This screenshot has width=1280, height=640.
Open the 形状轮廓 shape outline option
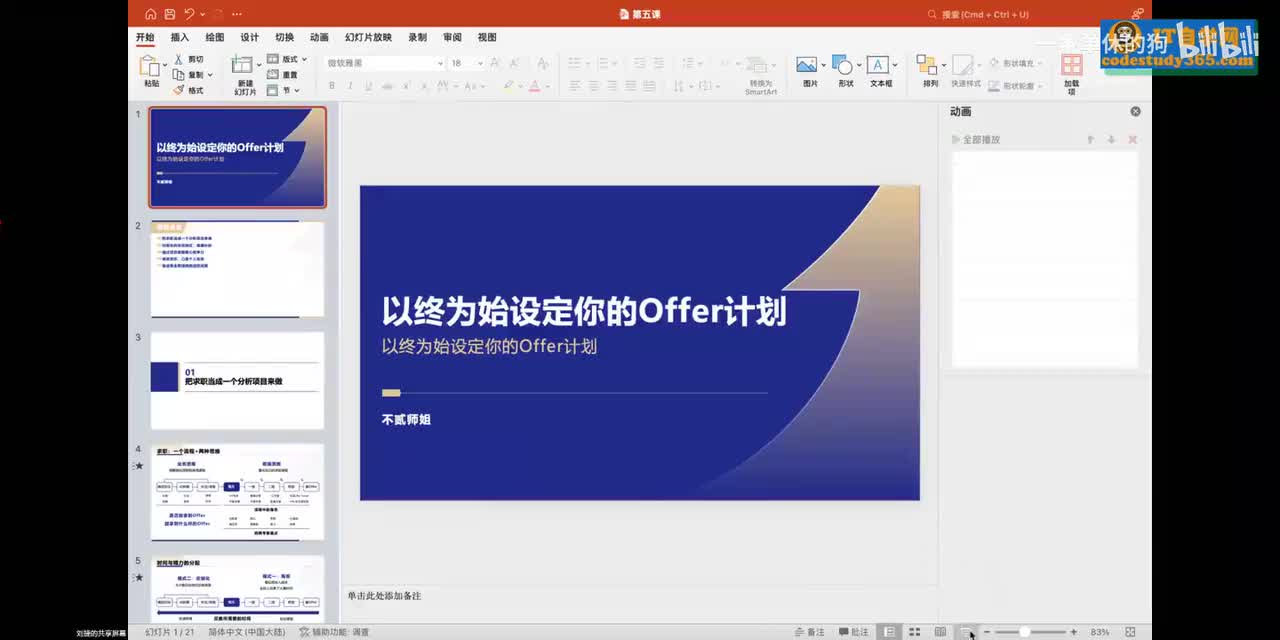click(x=1014, y=86)
